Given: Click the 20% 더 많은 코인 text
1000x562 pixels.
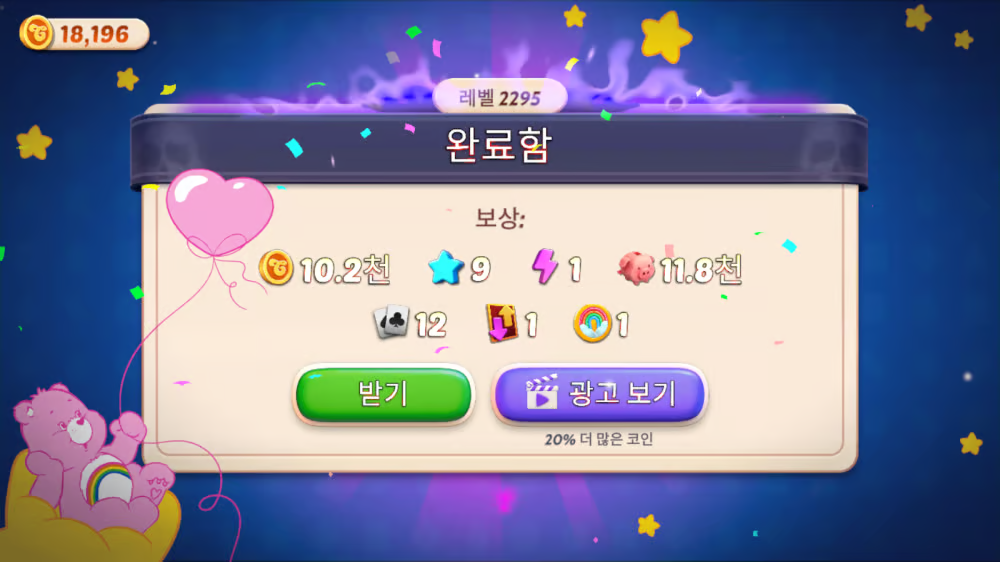Looking at the screenshot, I should click(598, 439).
